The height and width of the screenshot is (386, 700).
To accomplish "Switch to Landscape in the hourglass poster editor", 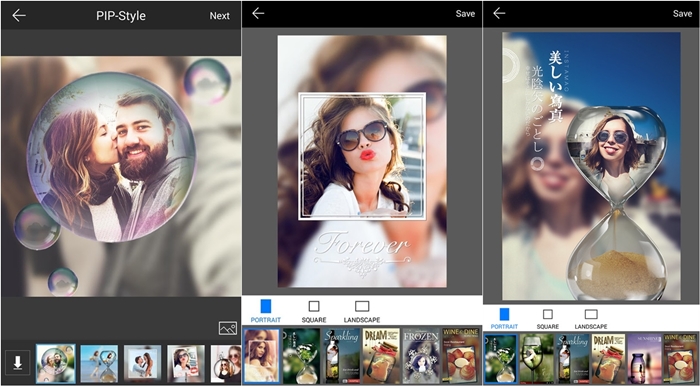I will pos(591,318).
